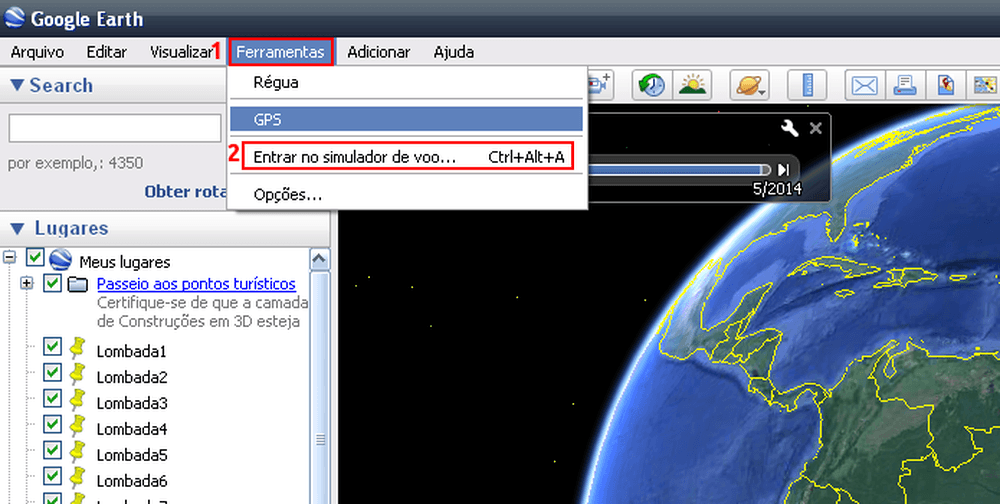Select the Lombada1 placemark label
The image size is (1000, 504).
pyautogui.click(x=132, y=352)
